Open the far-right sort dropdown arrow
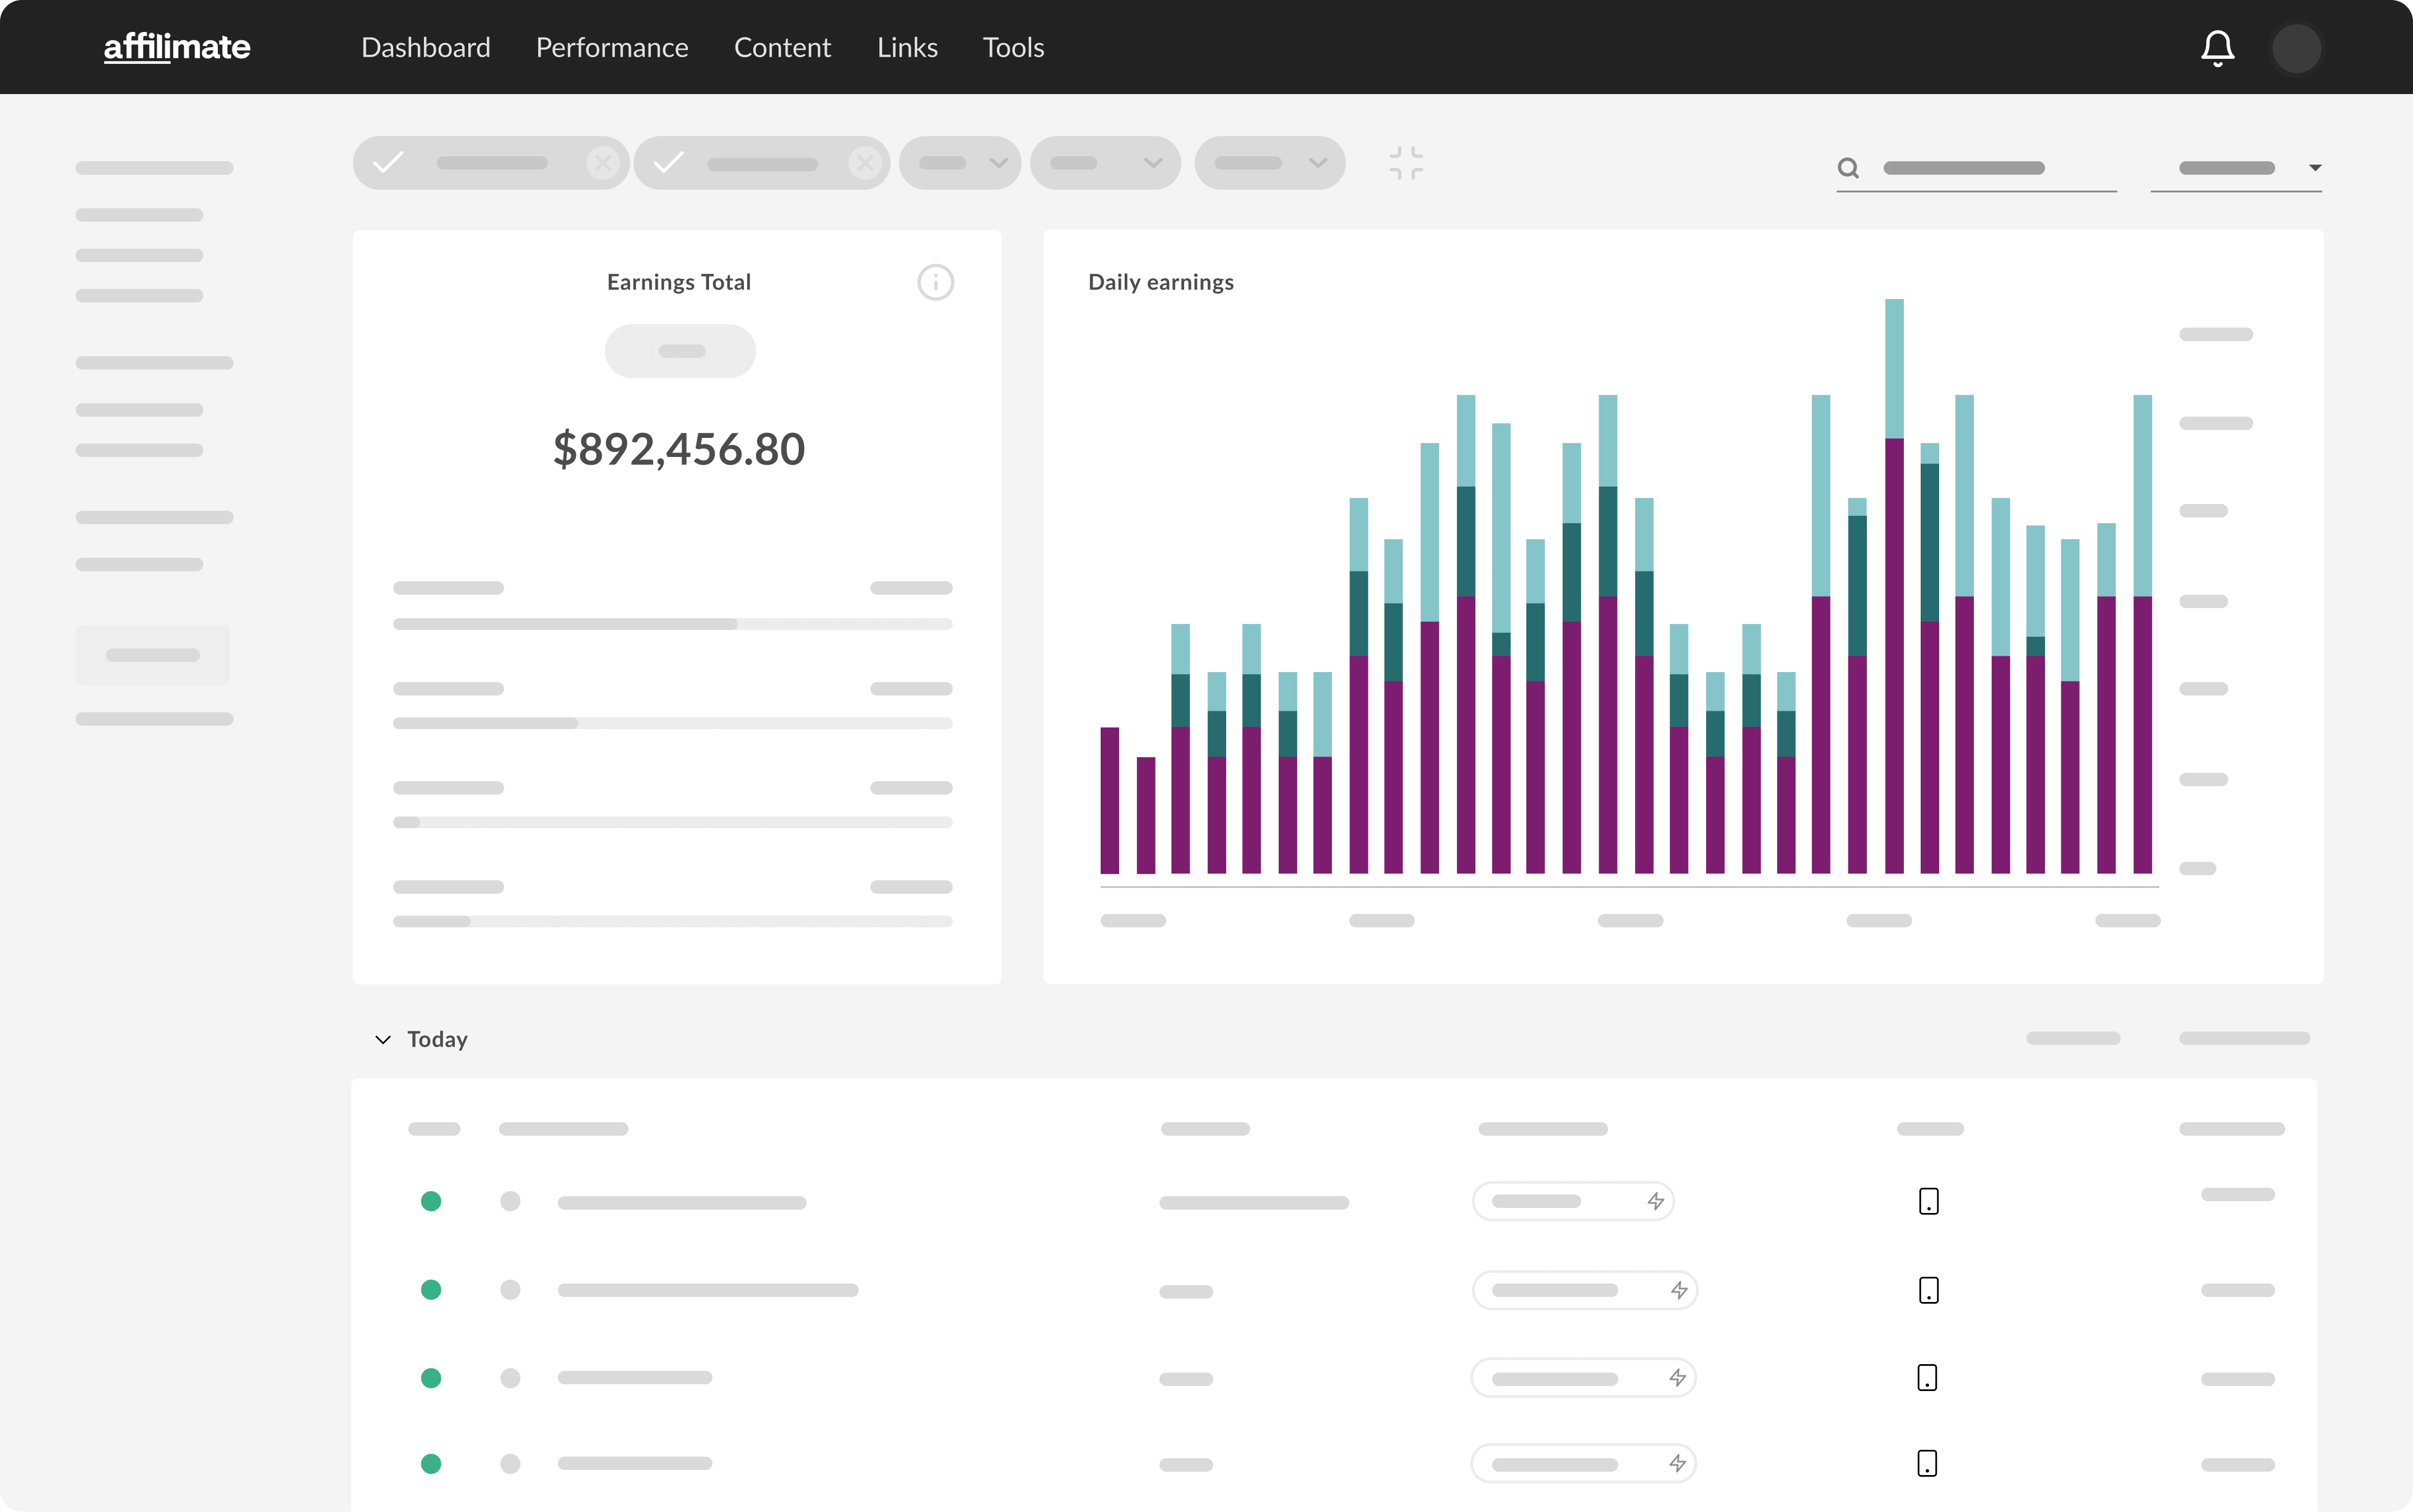This screenshot has width=2413, height=1512. pyautogui.click(x=2314, y=168)
